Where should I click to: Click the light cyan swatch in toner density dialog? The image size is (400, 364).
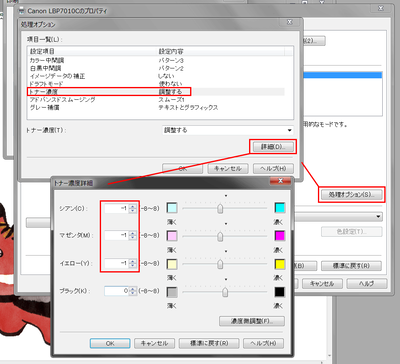tap(172, 208)
